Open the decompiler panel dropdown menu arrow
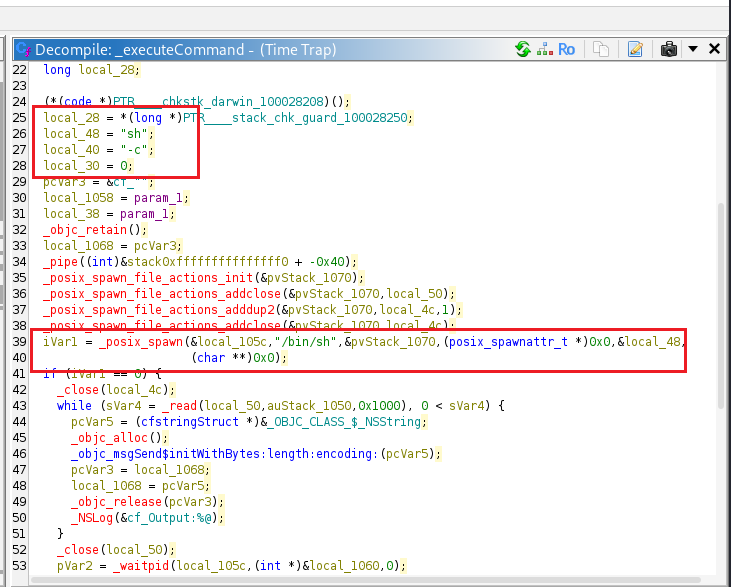731x587 pixels. click(x=694, y=49)
